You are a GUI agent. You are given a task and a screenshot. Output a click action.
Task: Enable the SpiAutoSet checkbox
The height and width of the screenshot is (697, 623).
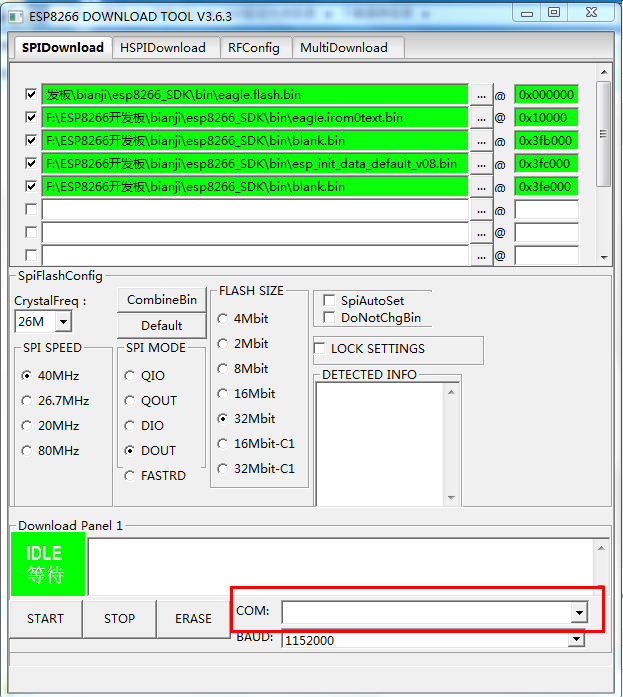click(329, 300)
